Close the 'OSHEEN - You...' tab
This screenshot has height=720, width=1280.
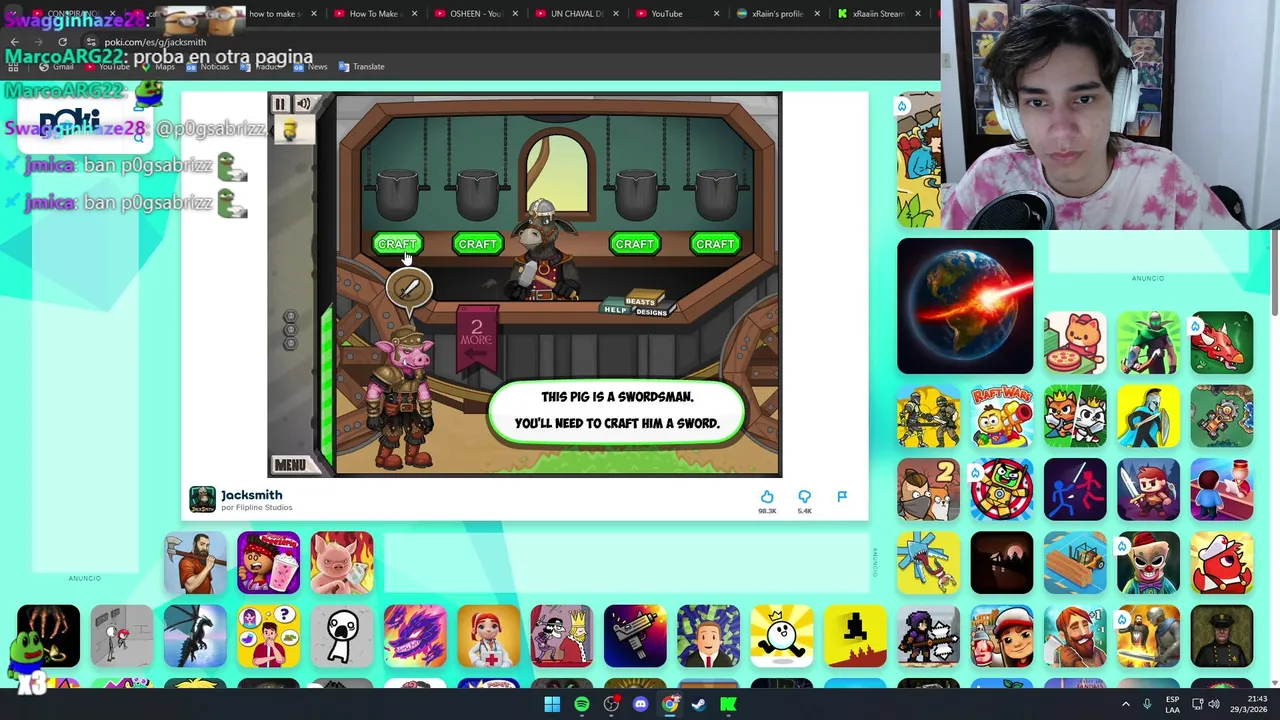[x=515, y=14]
